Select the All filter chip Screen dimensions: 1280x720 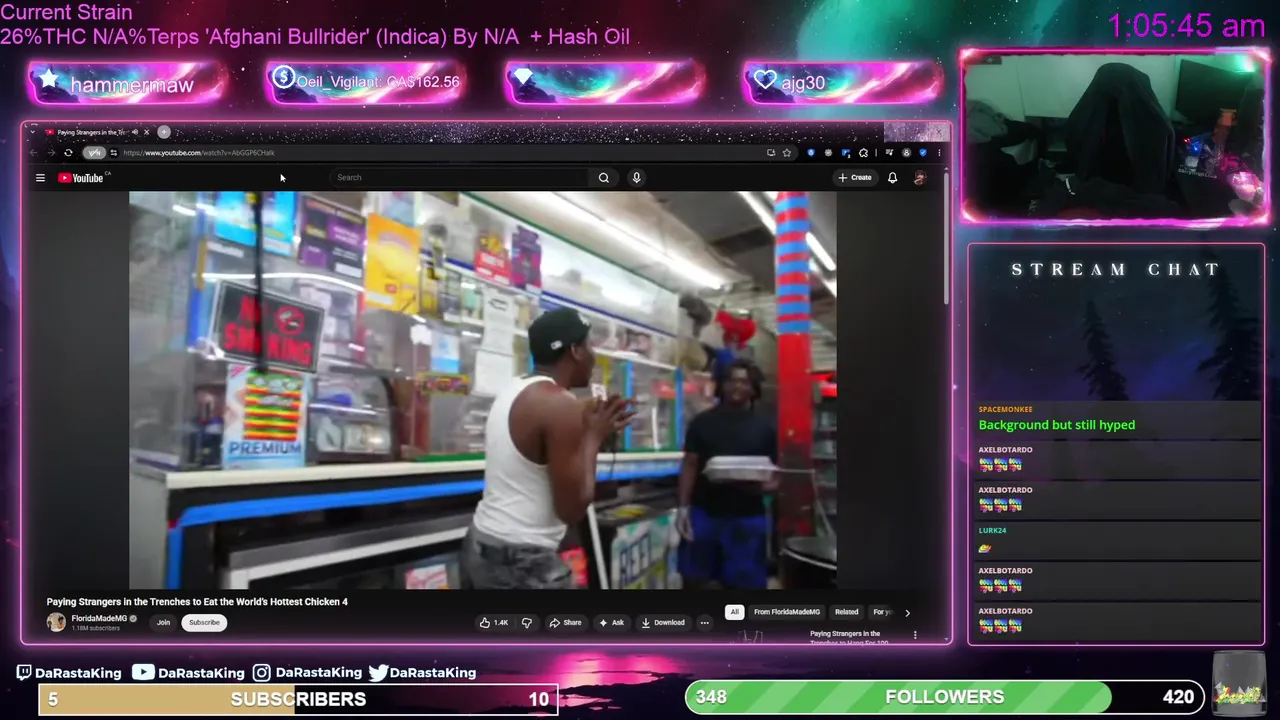tap(734, 612)
